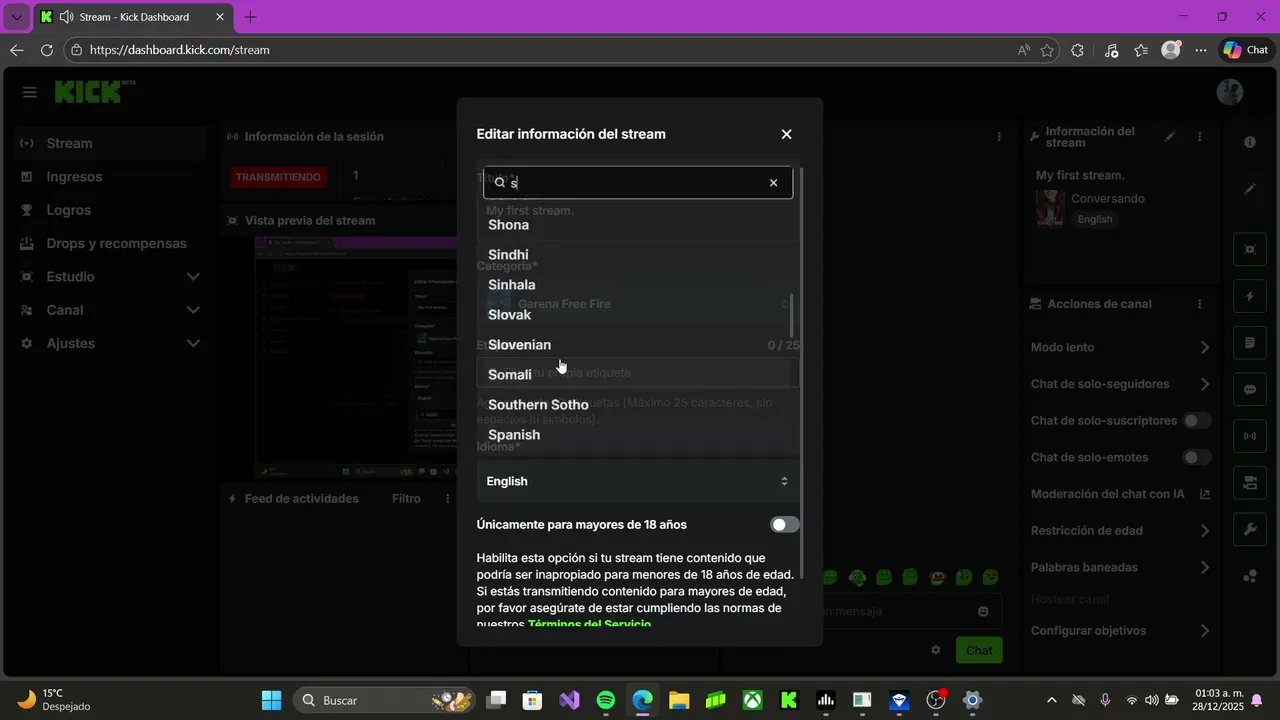Open Filtro in Feed de actividades

406,498
